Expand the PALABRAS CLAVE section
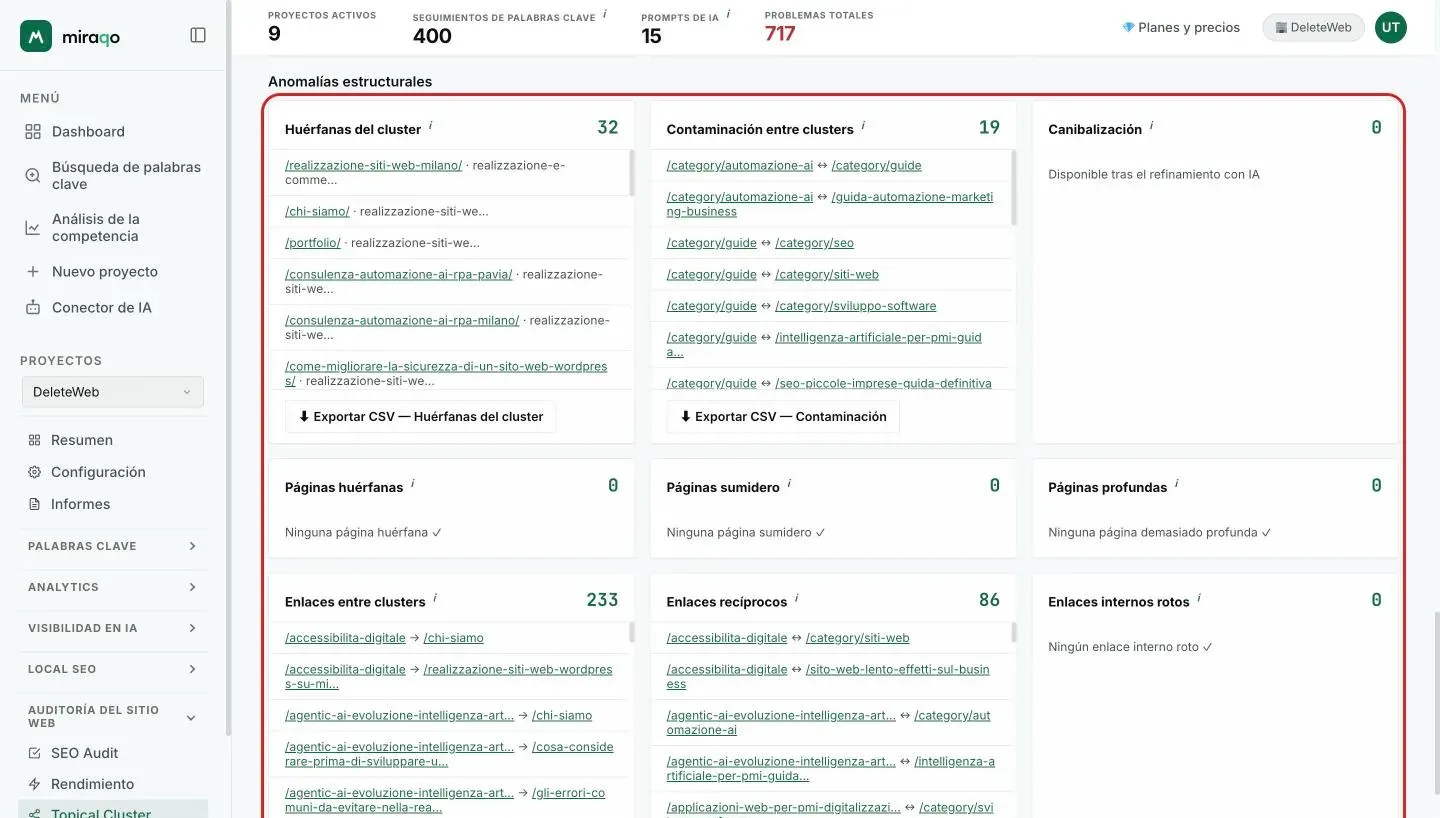1440x818 pixels. point(113,546)
